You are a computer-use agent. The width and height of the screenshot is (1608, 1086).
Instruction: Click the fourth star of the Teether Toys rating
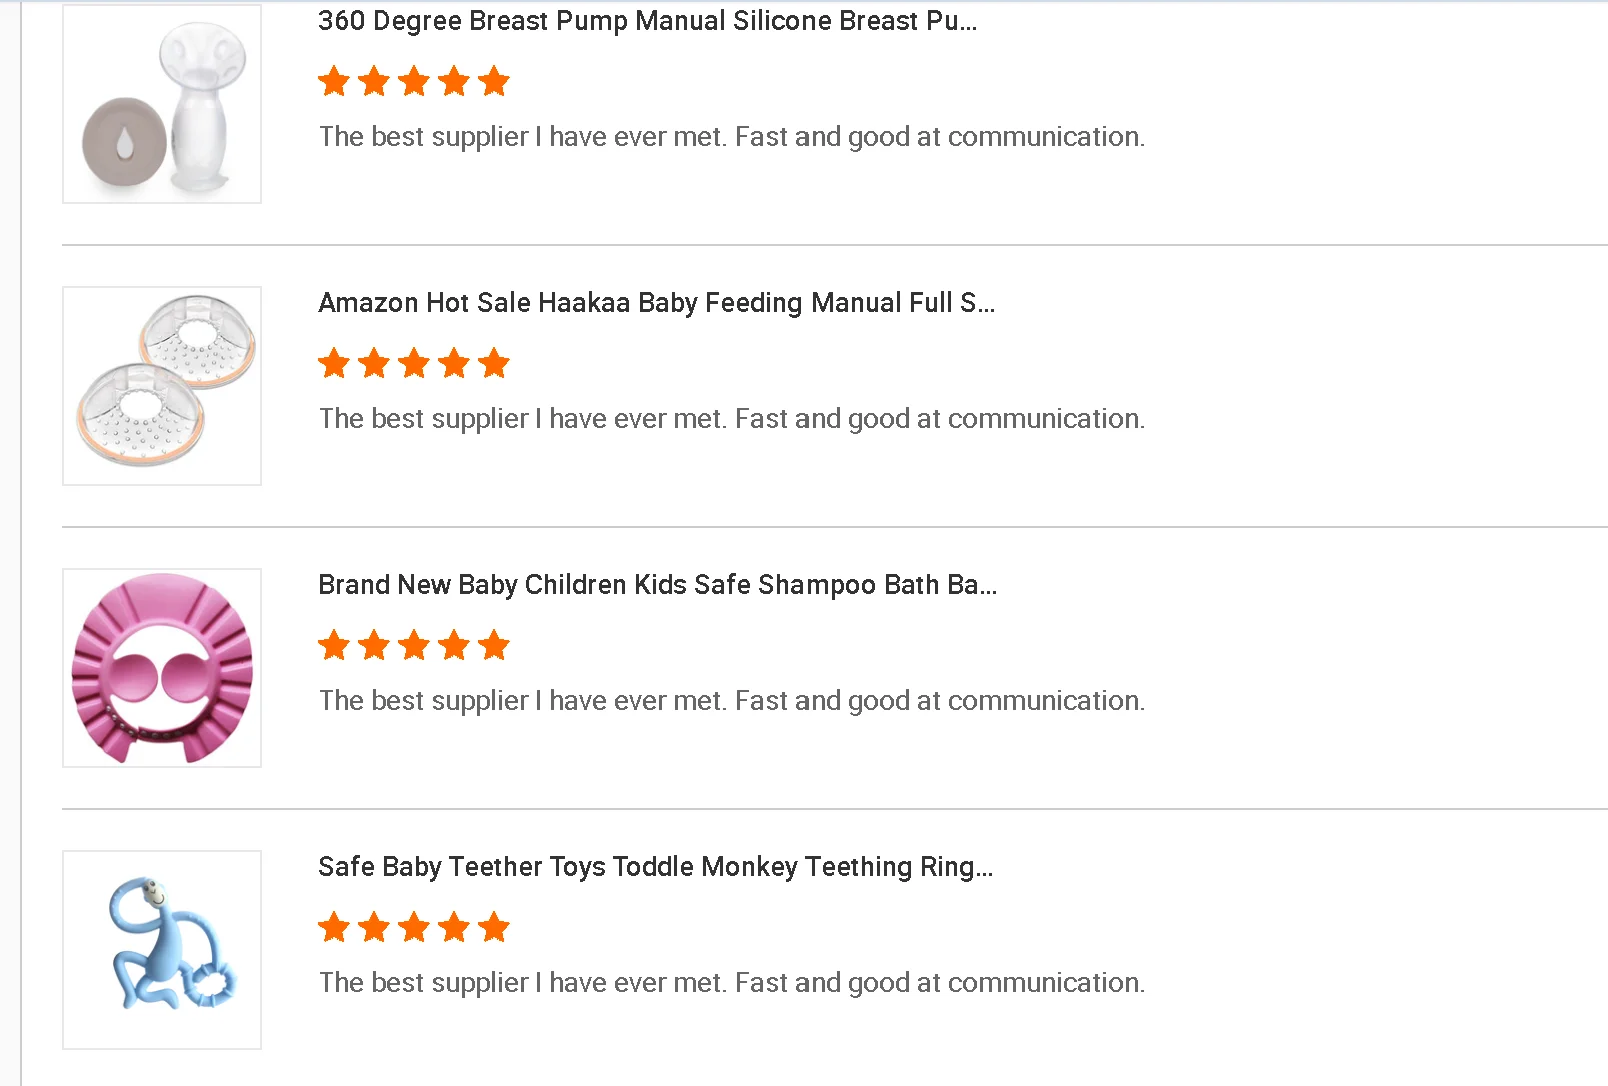pos(454,927)
